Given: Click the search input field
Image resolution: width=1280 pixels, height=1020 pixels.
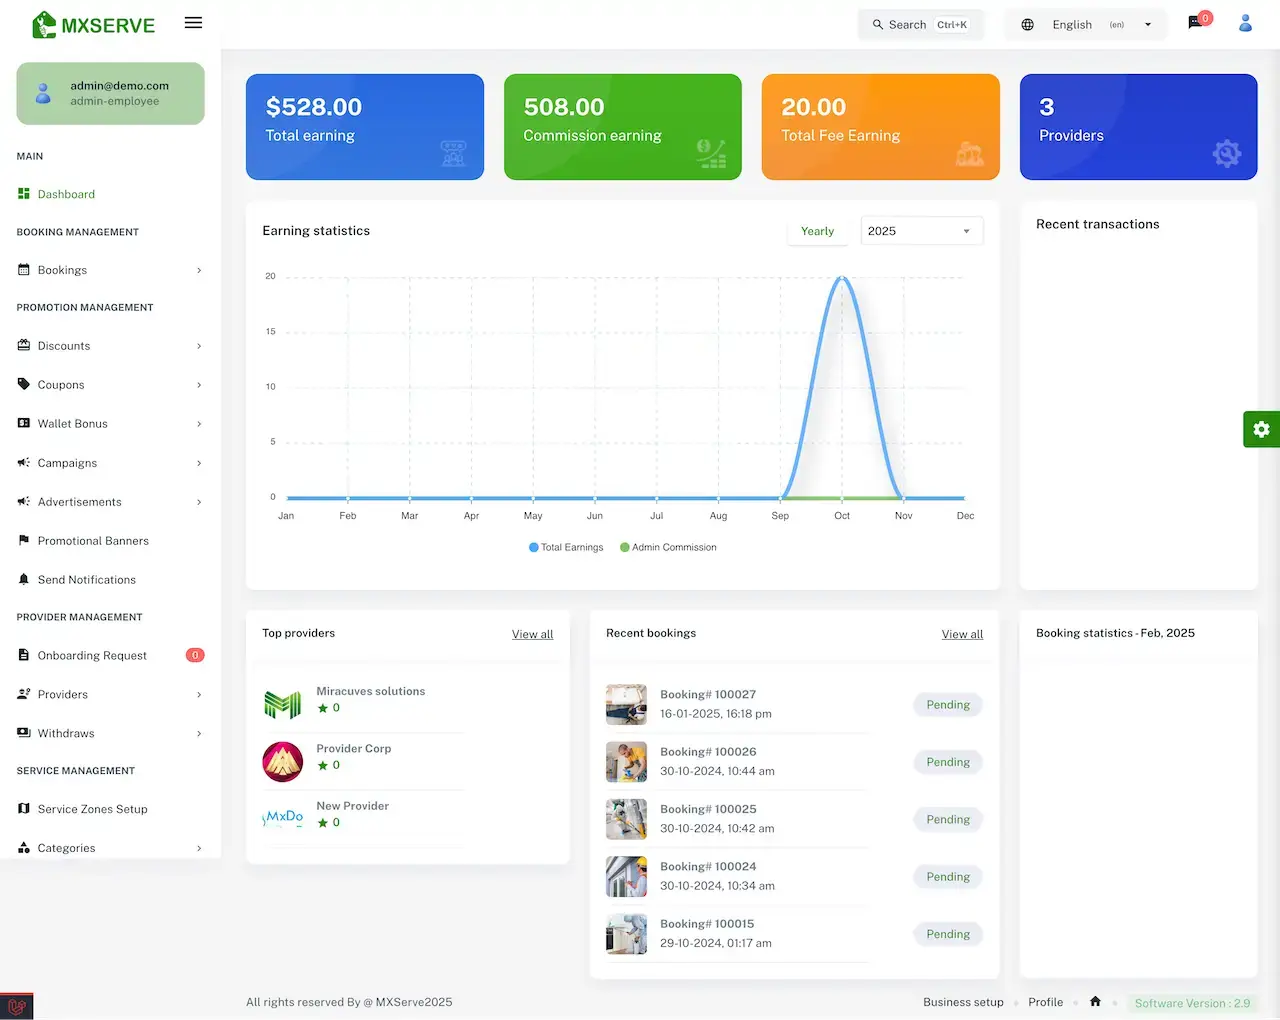Looking at the screenshot, I should click(920, 25).
